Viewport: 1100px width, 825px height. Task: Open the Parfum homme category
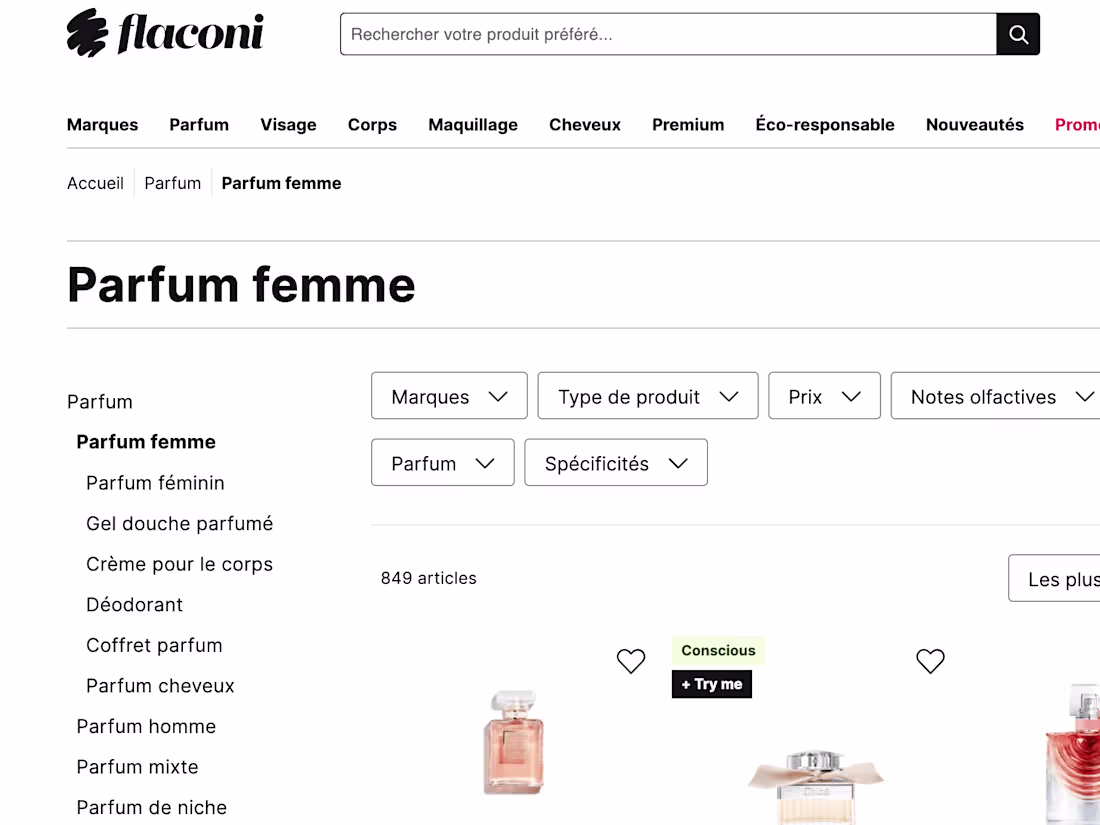pyautogui.click(x=146, y=726)
